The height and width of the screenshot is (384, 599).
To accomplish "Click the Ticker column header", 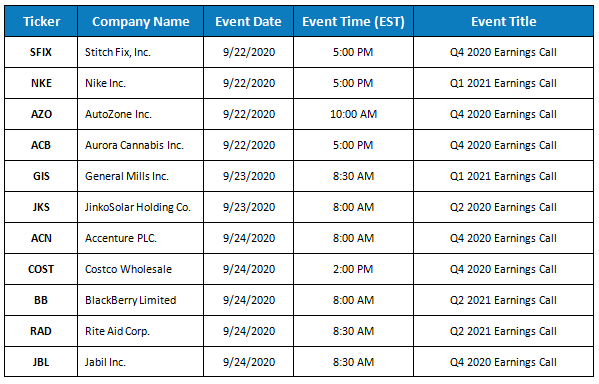I will [41, 21].
